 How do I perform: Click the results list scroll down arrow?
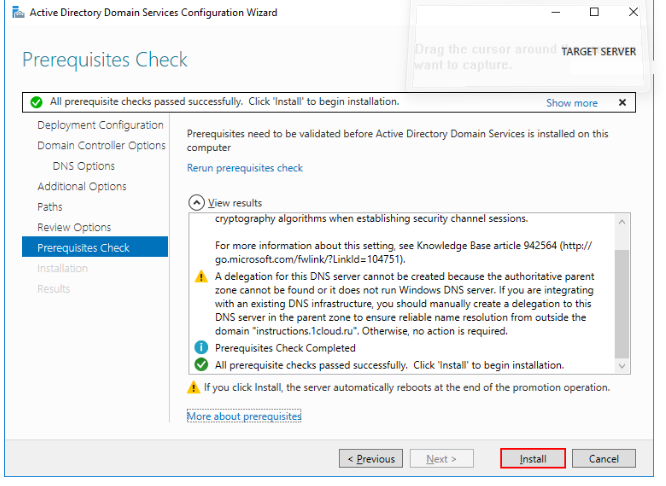click(x=622, y=366)
